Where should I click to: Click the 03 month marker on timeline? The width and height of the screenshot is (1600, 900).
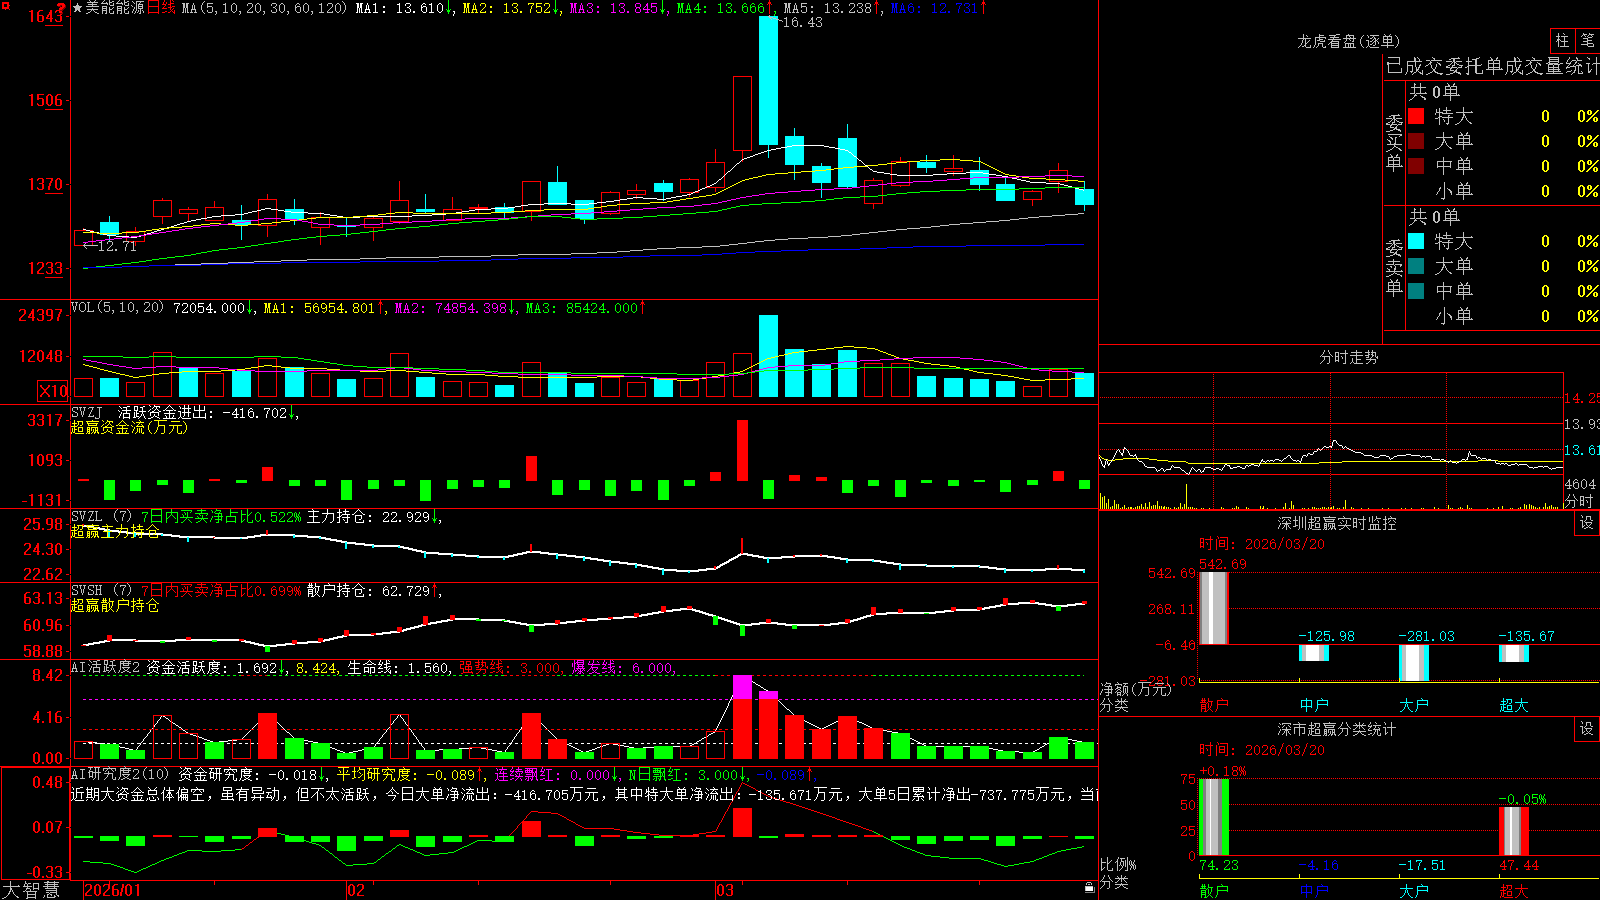725,890
